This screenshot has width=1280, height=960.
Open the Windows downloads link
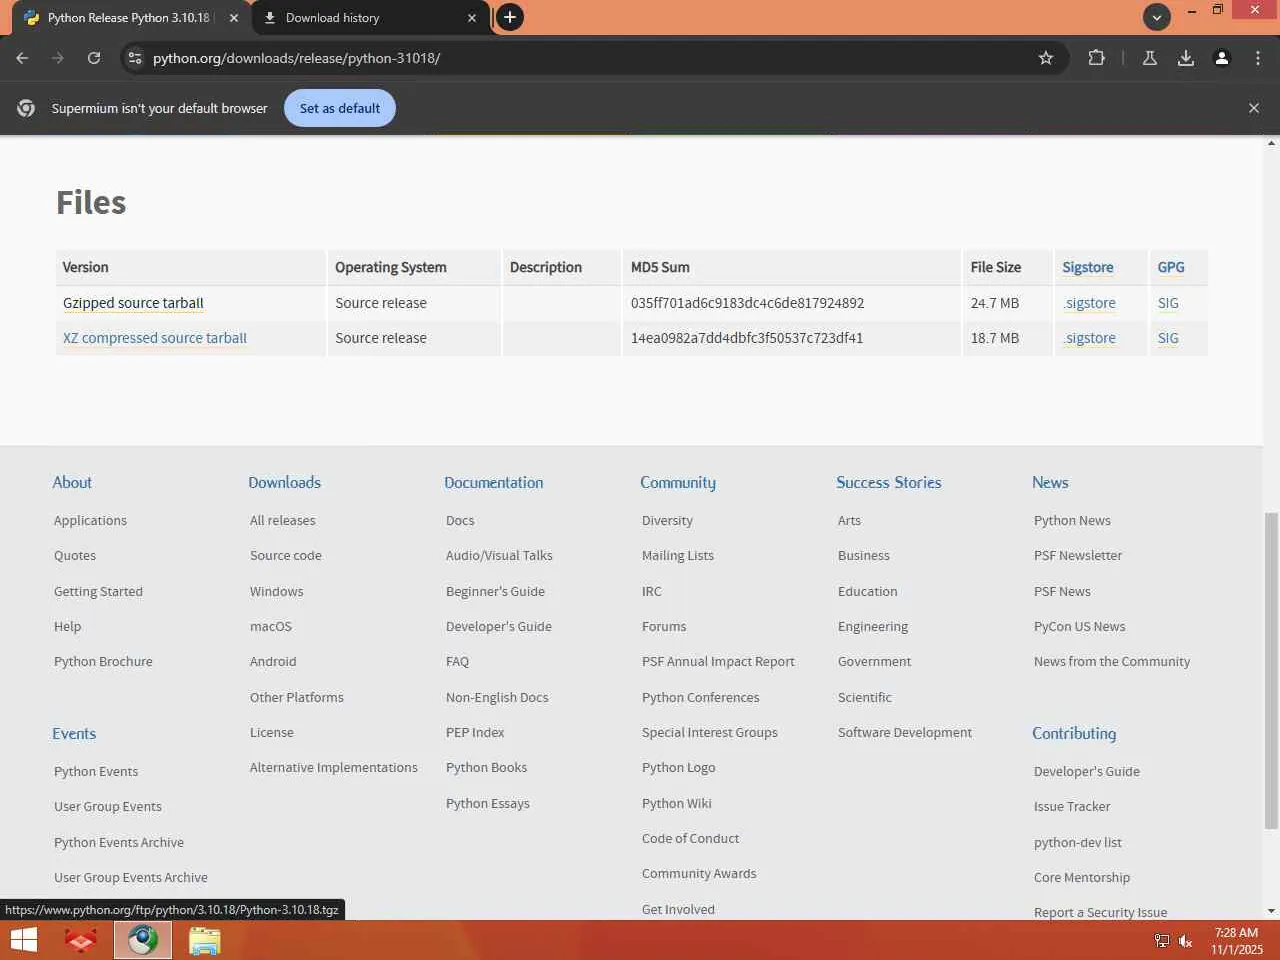277,591
